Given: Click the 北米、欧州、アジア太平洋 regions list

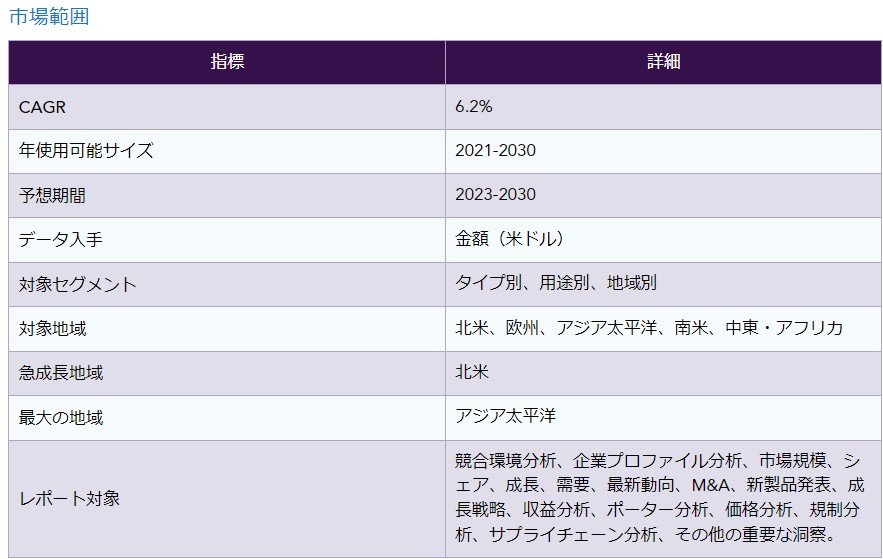Looking at the screenshot, I should (649, 328).
